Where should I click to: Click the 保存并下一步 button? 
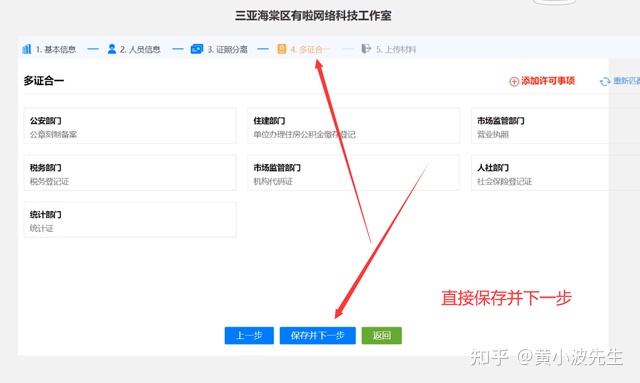pos(318,335)
